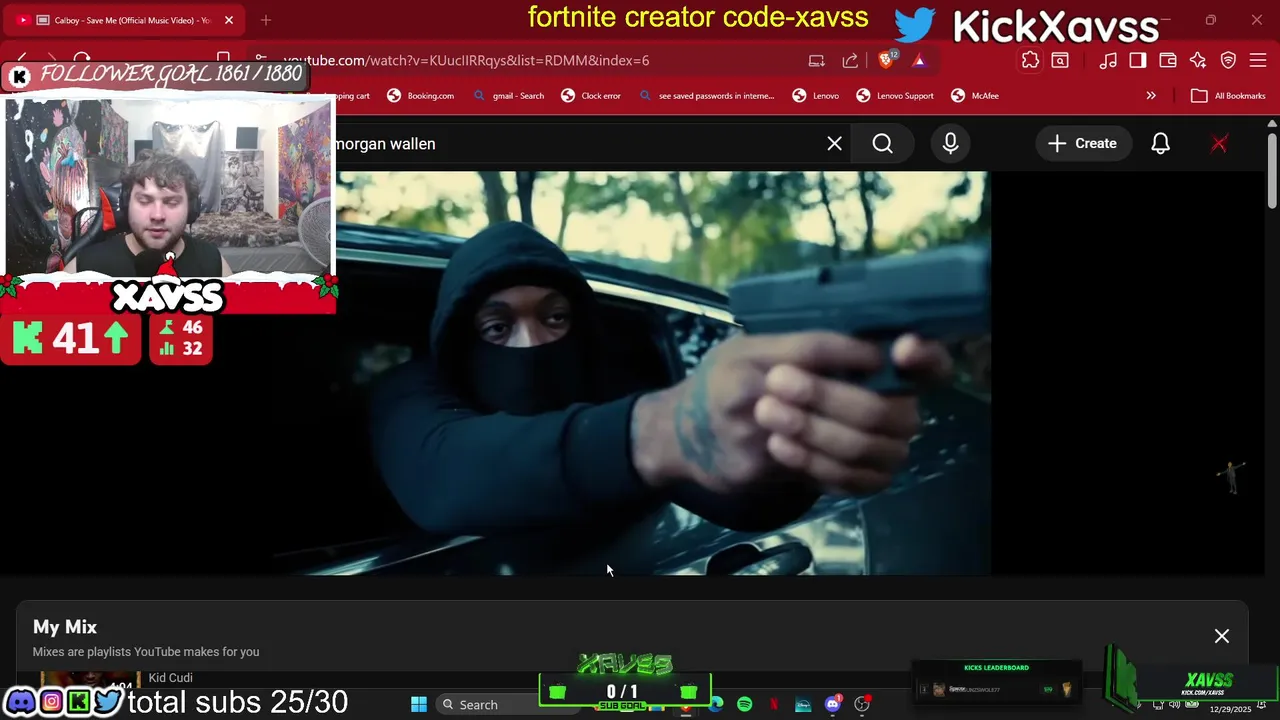
Task: Open the Windows Start menu
Action: pyautogui.click(x=419, y=704)
